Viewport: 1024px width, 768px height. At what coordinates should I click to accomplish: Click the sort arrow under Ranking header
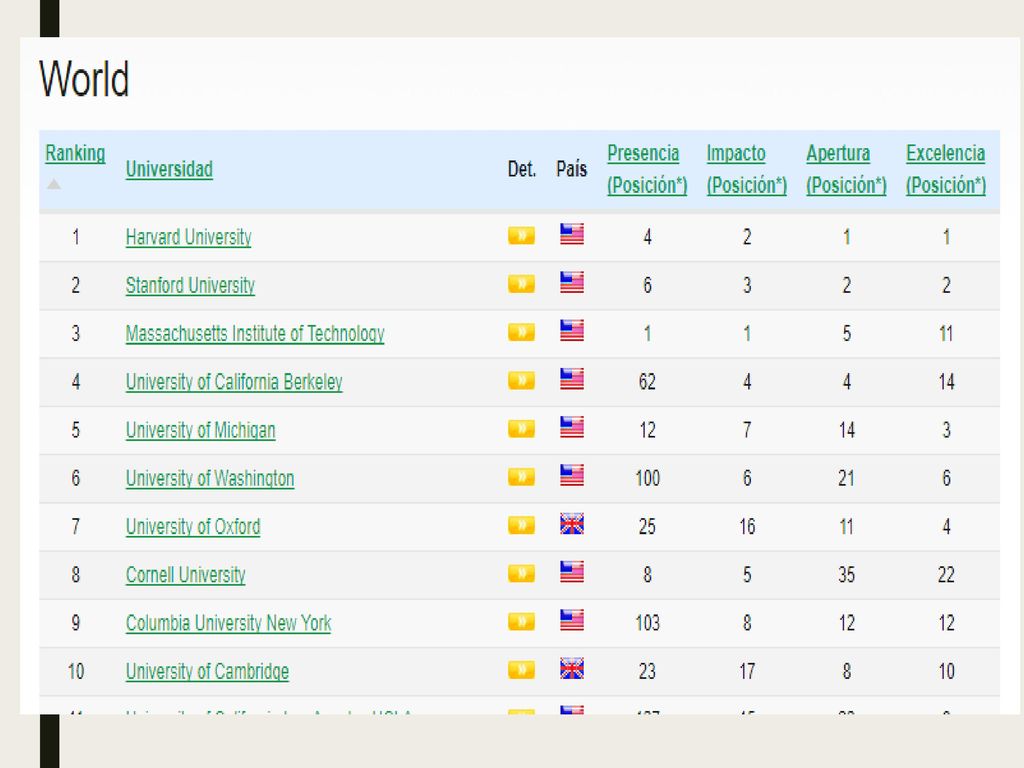(54, 184)
